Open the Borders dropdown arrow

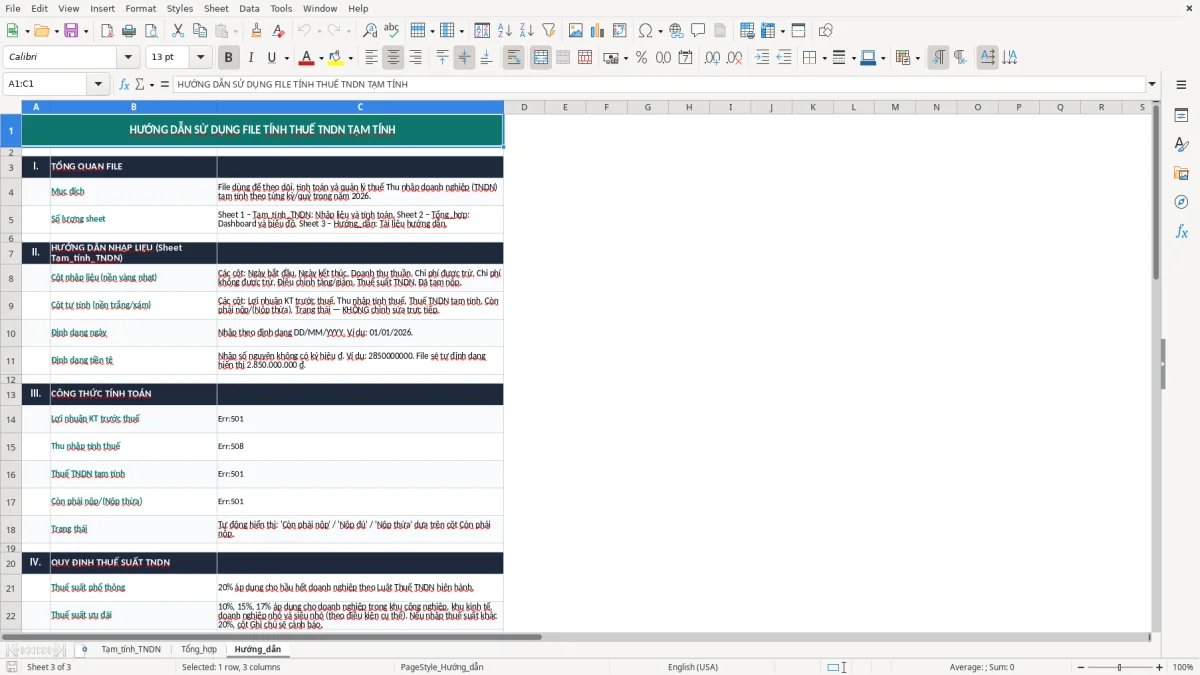point(824,58)
